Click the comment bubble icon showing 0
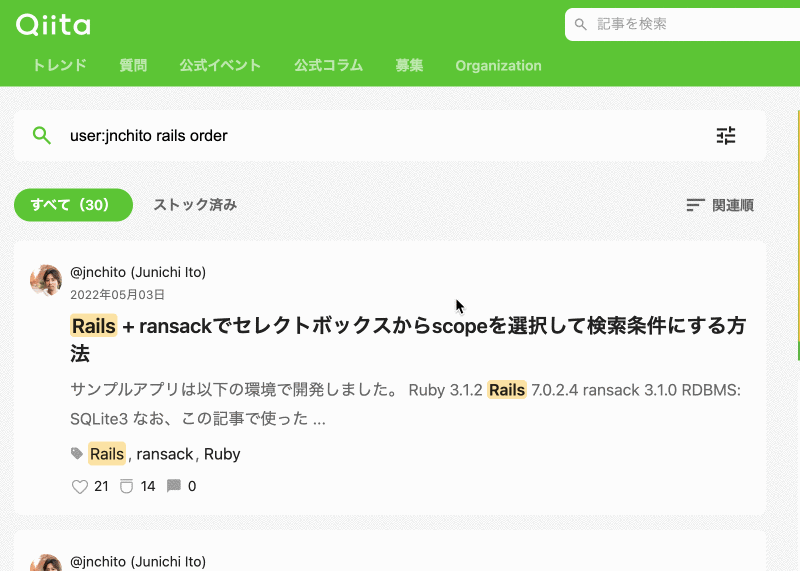The width and height of the screenshot is (800, 571). pos(173,485)
